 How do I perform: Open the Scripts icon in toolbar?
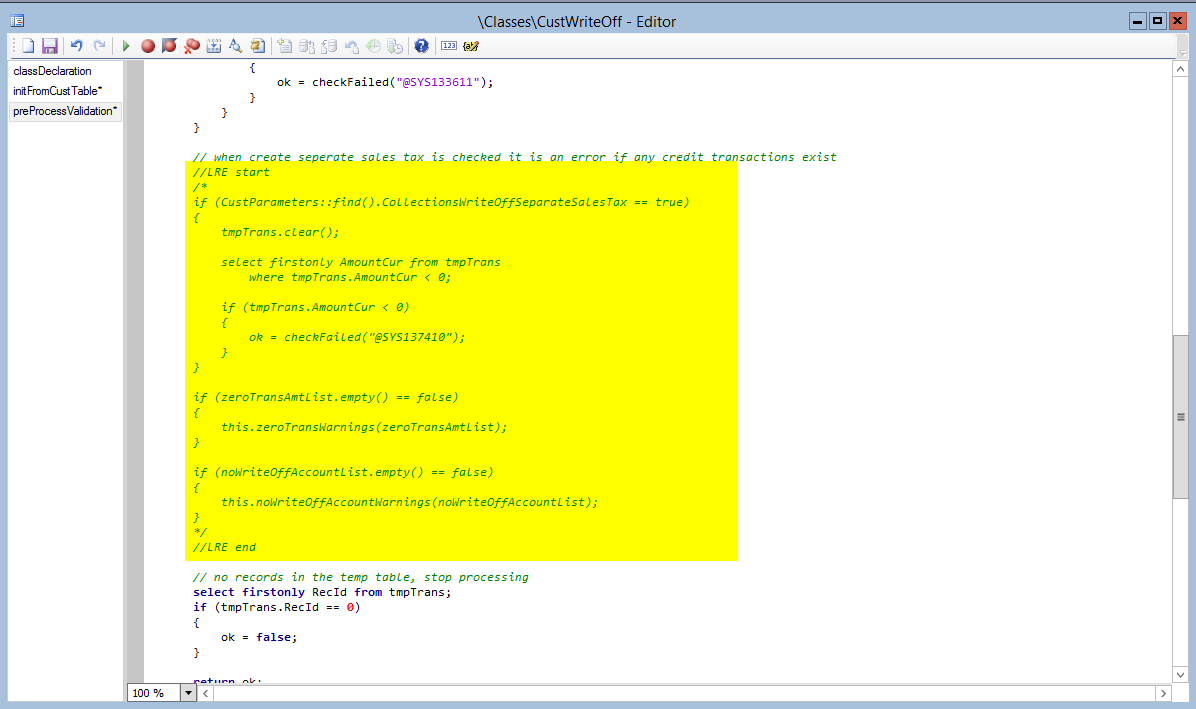pyautogui.click(x=258, y=46)
